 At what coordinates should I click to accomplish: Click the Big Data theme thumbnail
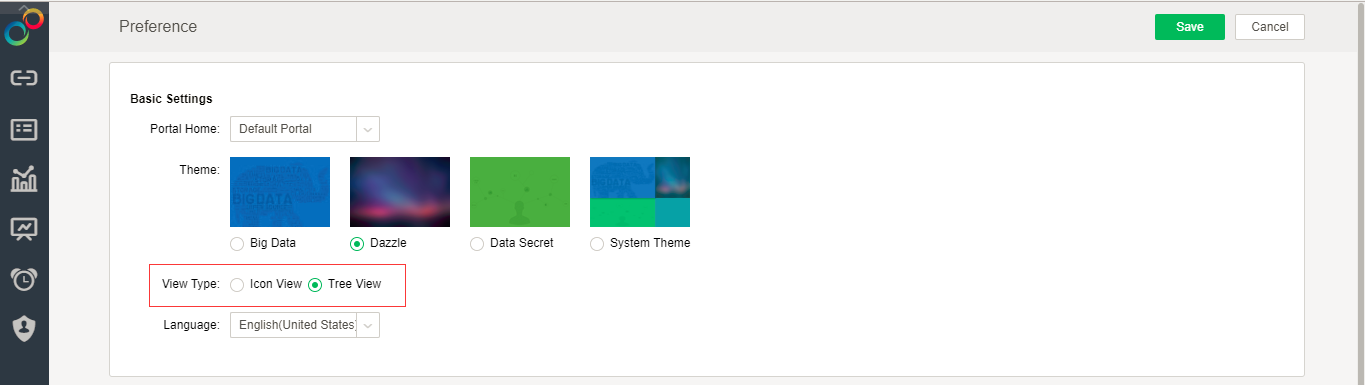click(280, 192)
